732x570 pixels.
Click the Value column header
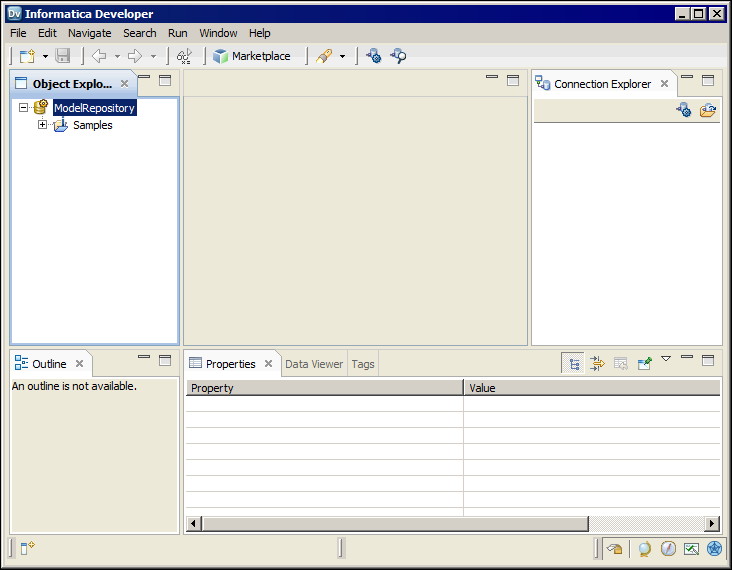coord(592,387)
